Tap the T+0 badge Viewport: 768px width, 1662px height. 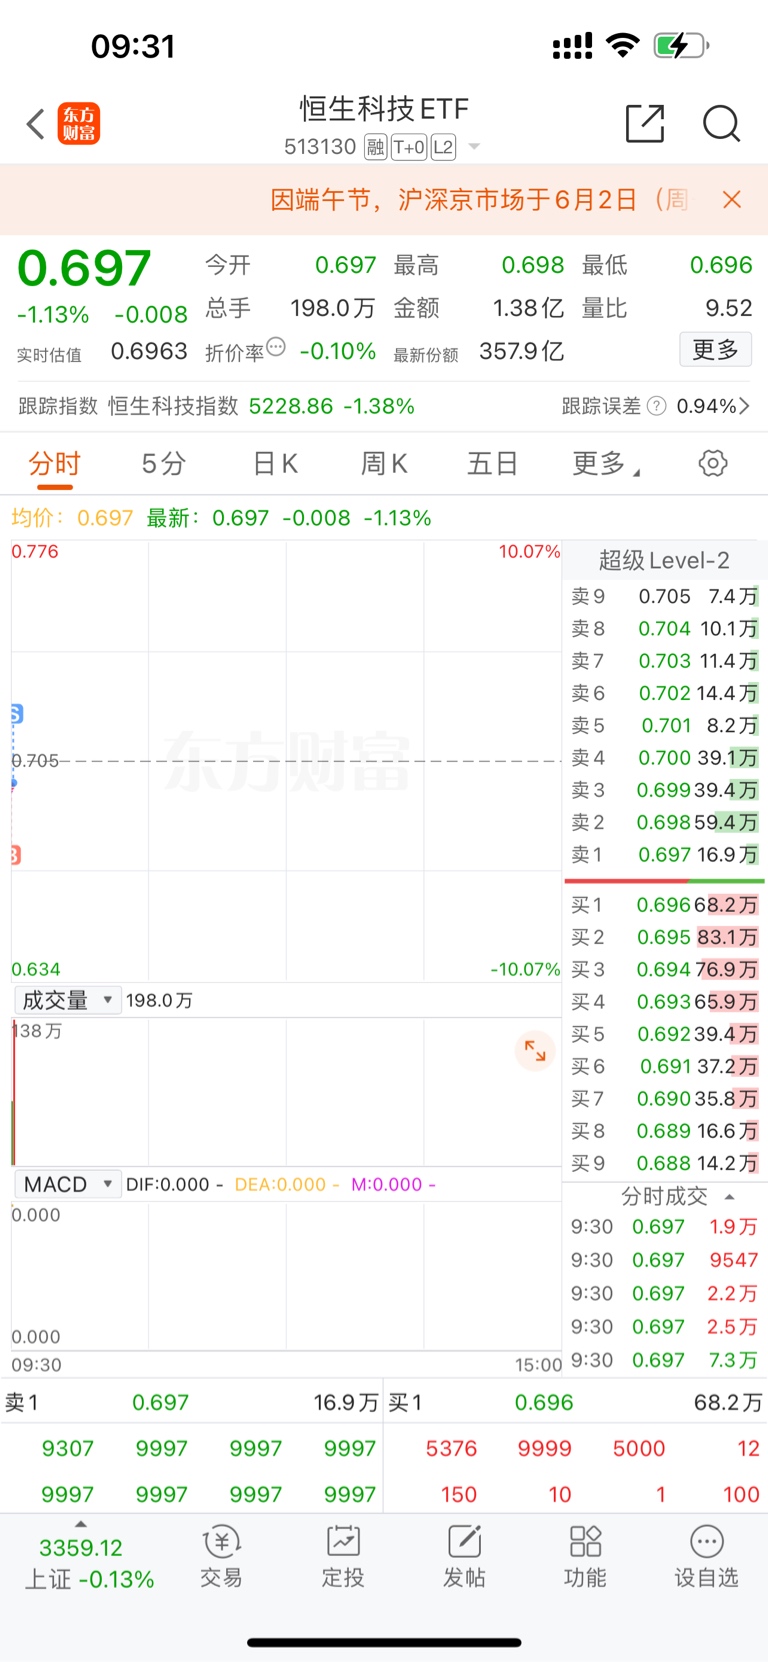pyautogui.click(x=409, y=148)
